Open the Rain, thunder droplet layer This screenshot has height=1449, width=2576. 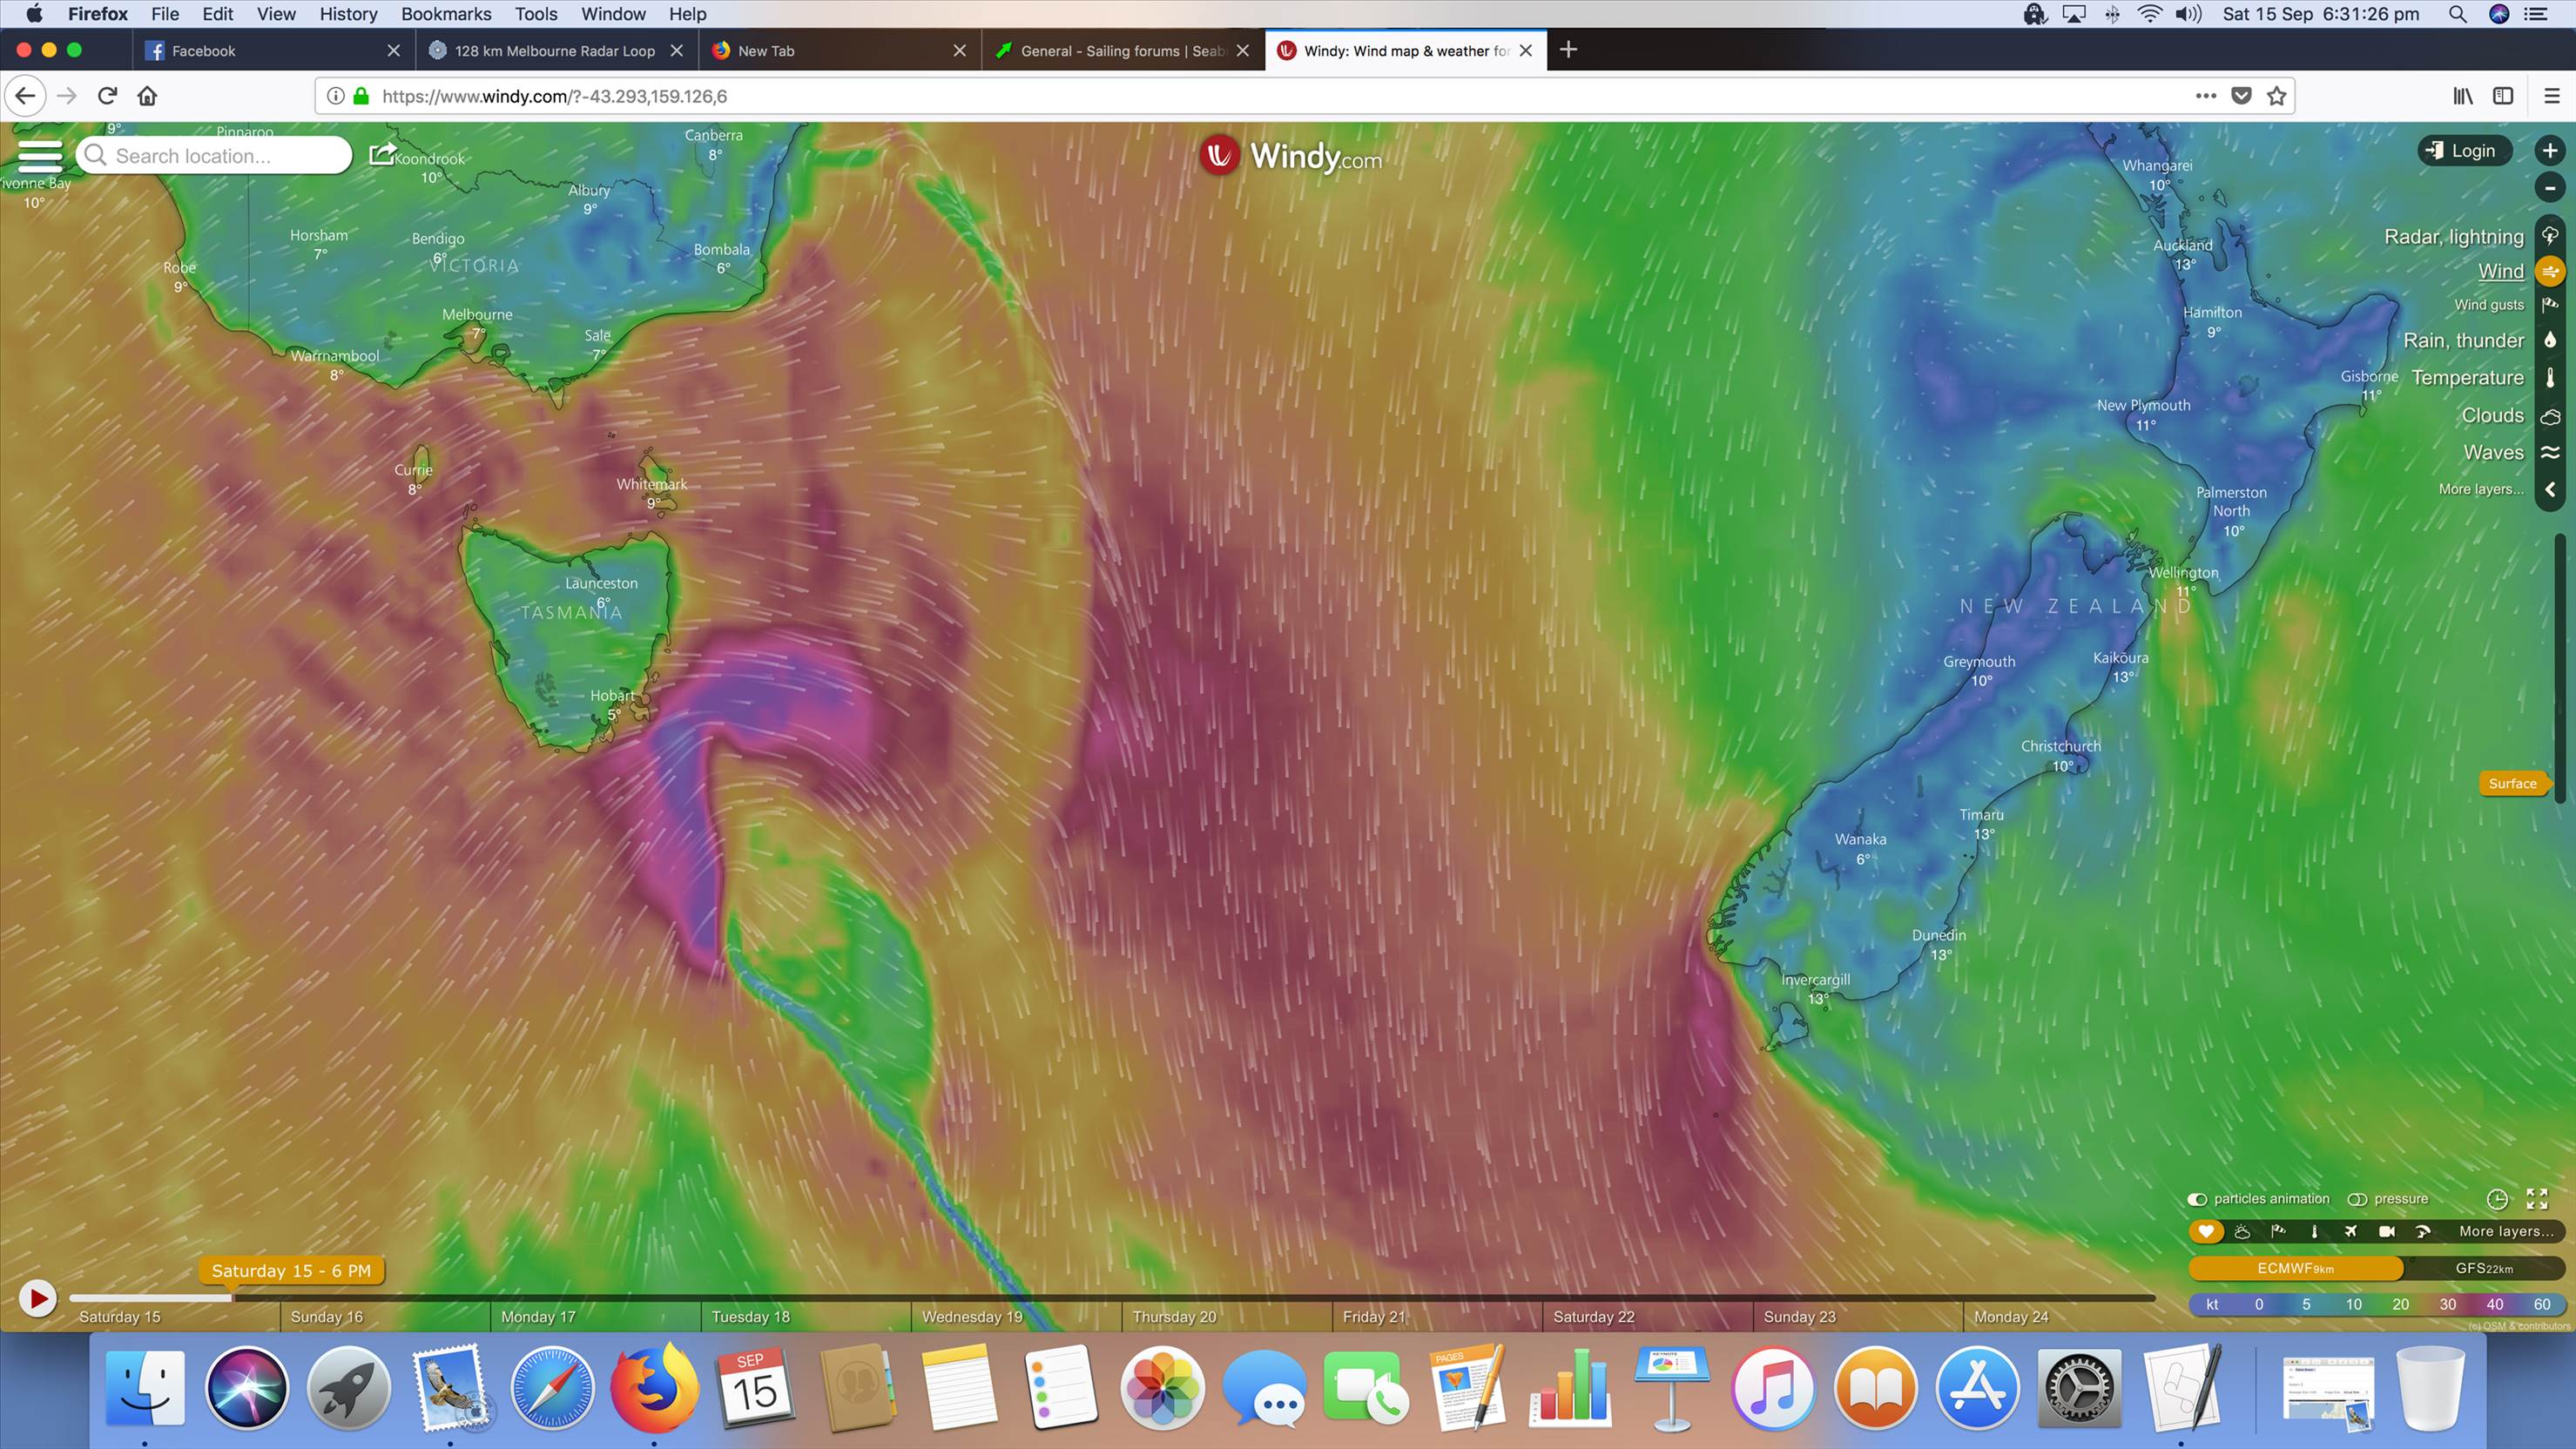coord(2551,340)
